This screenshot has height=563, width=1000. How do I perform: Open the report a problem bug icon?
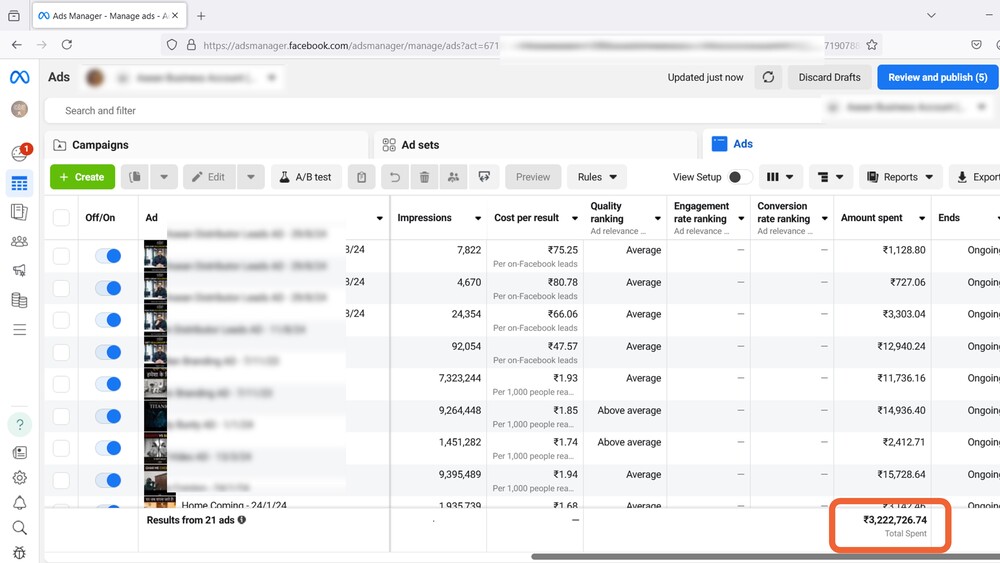click(x=19, y=552)
